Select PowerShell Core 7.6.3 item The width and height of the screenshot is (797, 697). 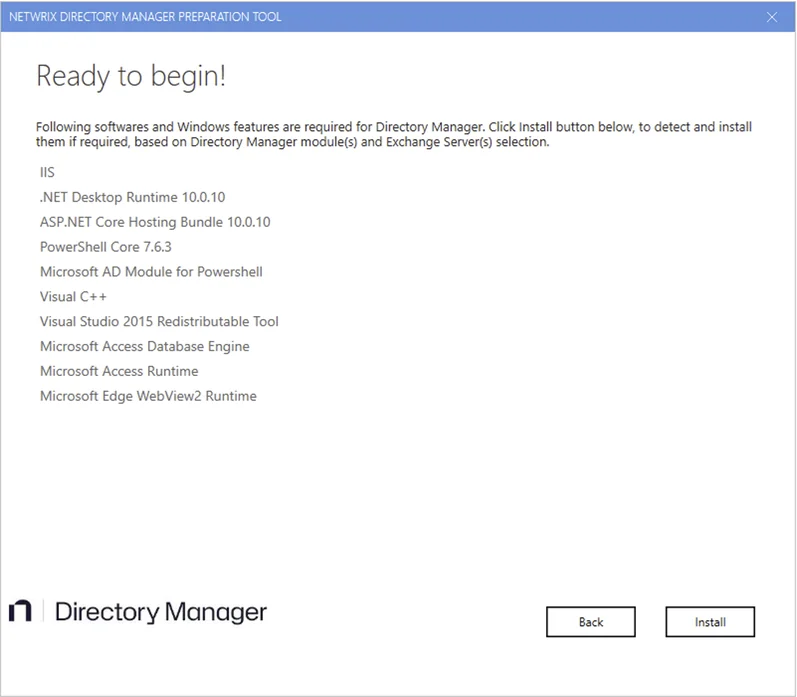click(x=106, y=247)
